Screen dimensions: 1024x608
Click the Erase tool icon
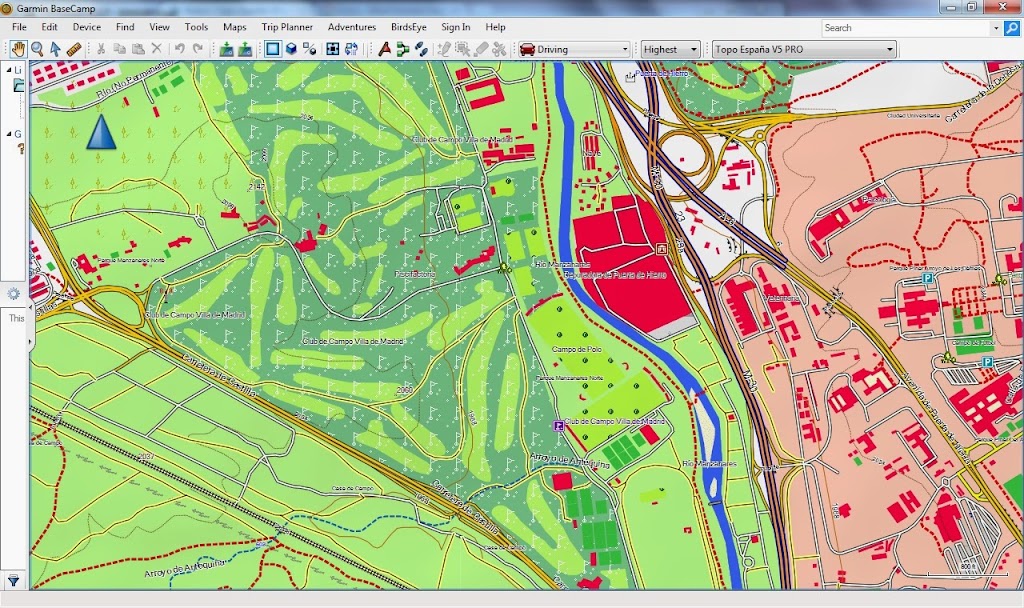(x=481, y=49)
